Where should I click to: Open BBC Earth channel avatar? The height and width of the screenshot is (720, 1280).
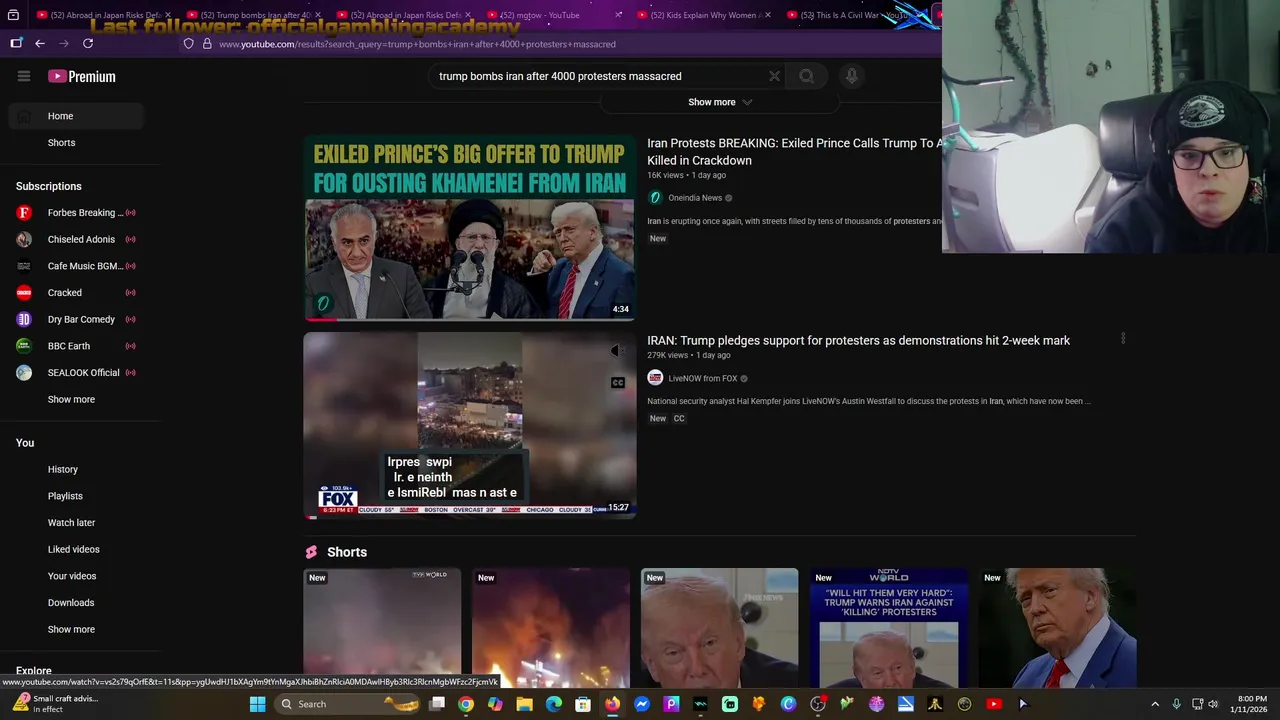coord(24,346)
